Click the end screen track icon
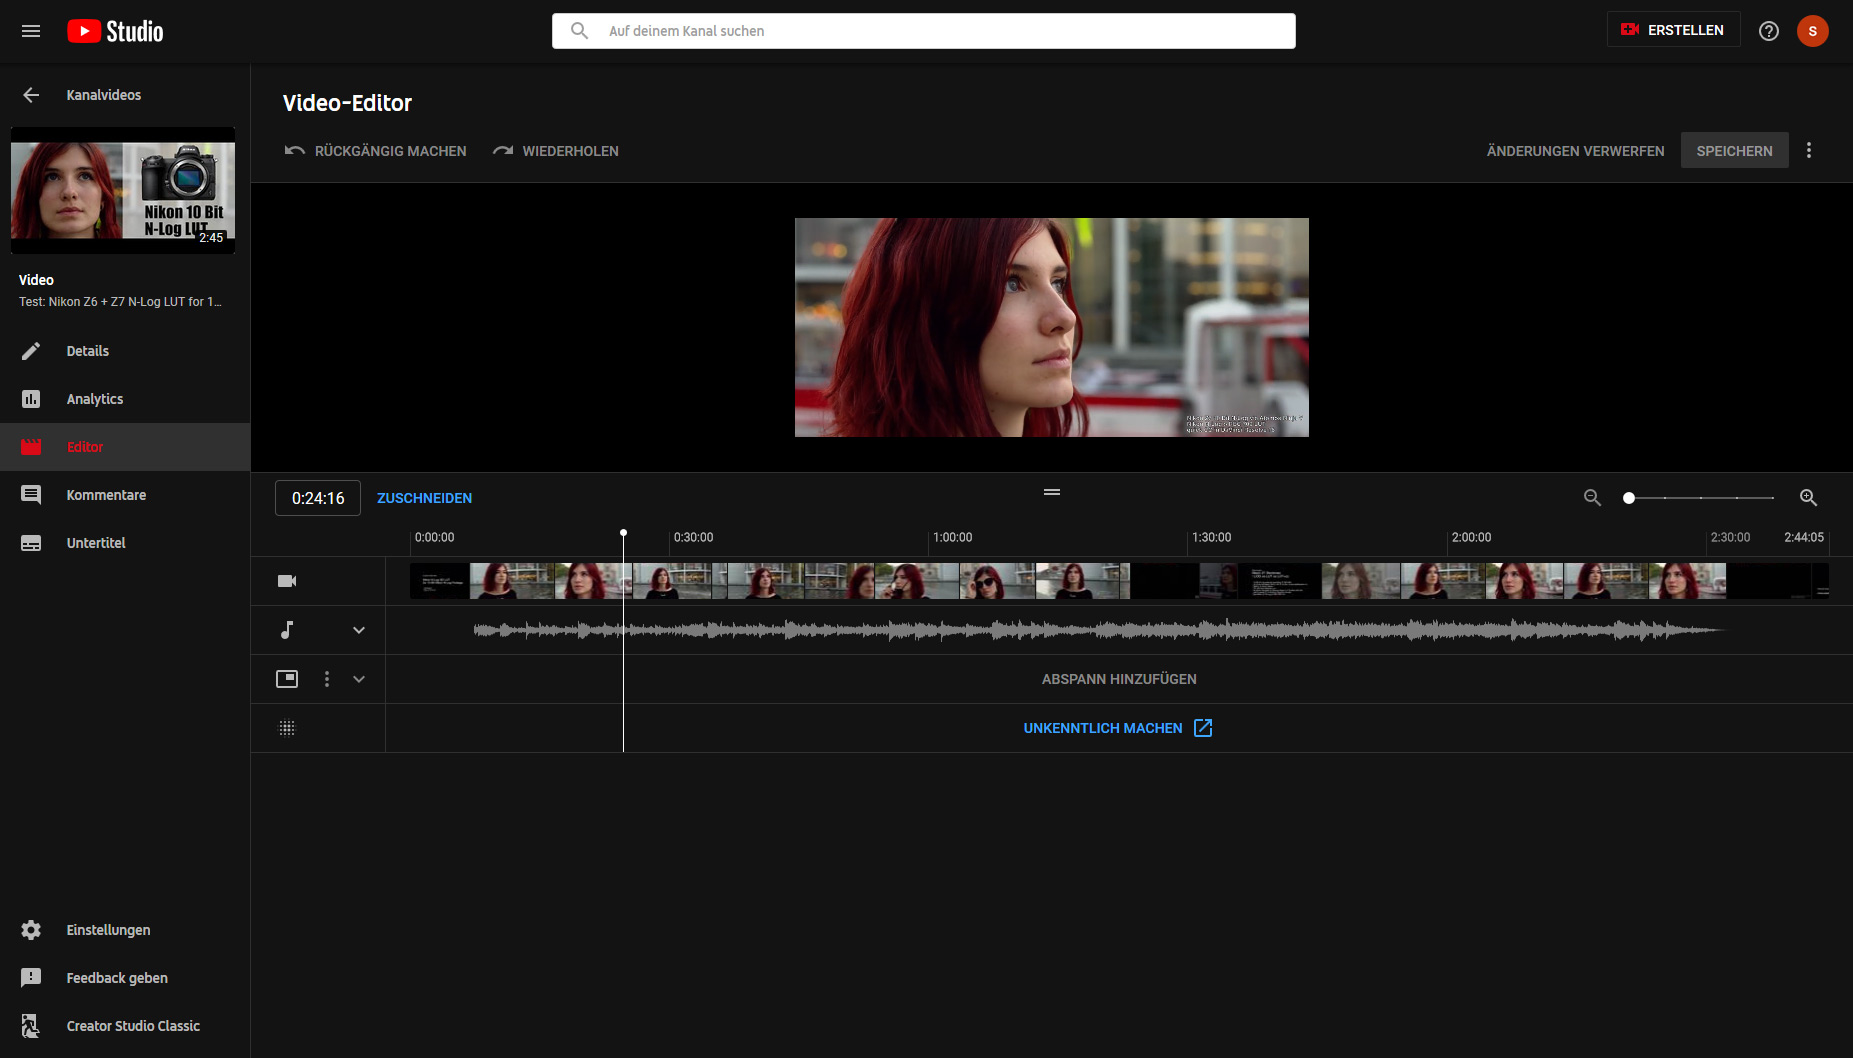The image size is (1853, 1058). (287, 679)
